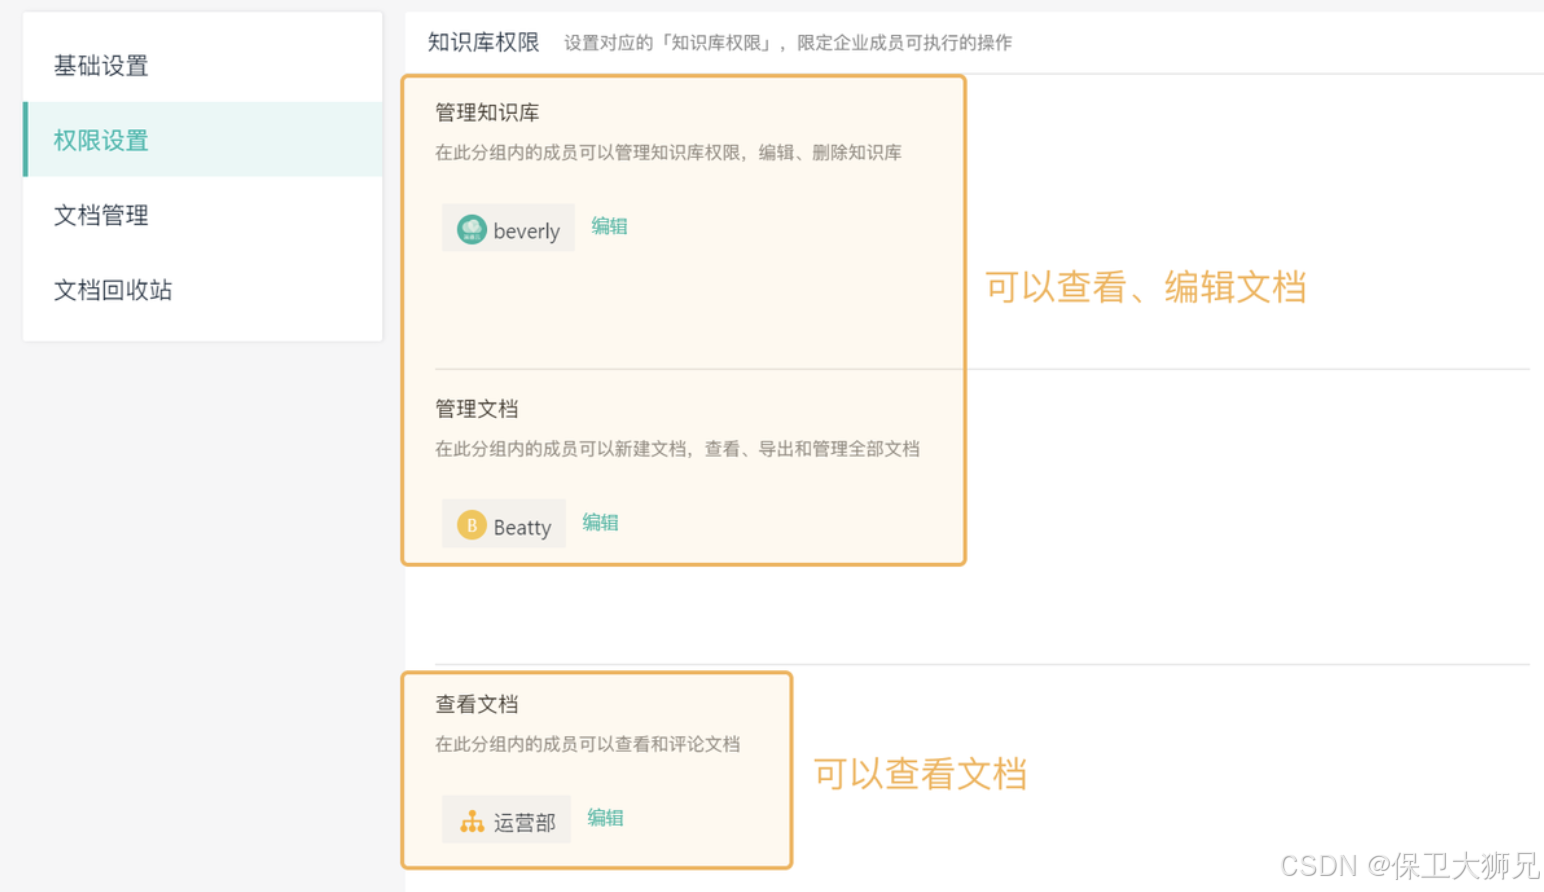Click Beatty's orange avatar icon

tap(471, 524)
